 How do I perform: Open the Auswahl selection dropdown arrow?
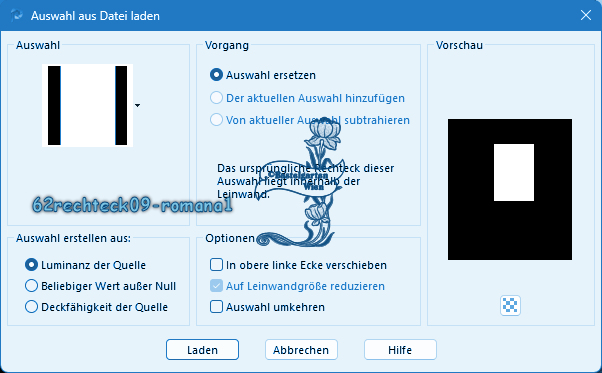(137, 105)
